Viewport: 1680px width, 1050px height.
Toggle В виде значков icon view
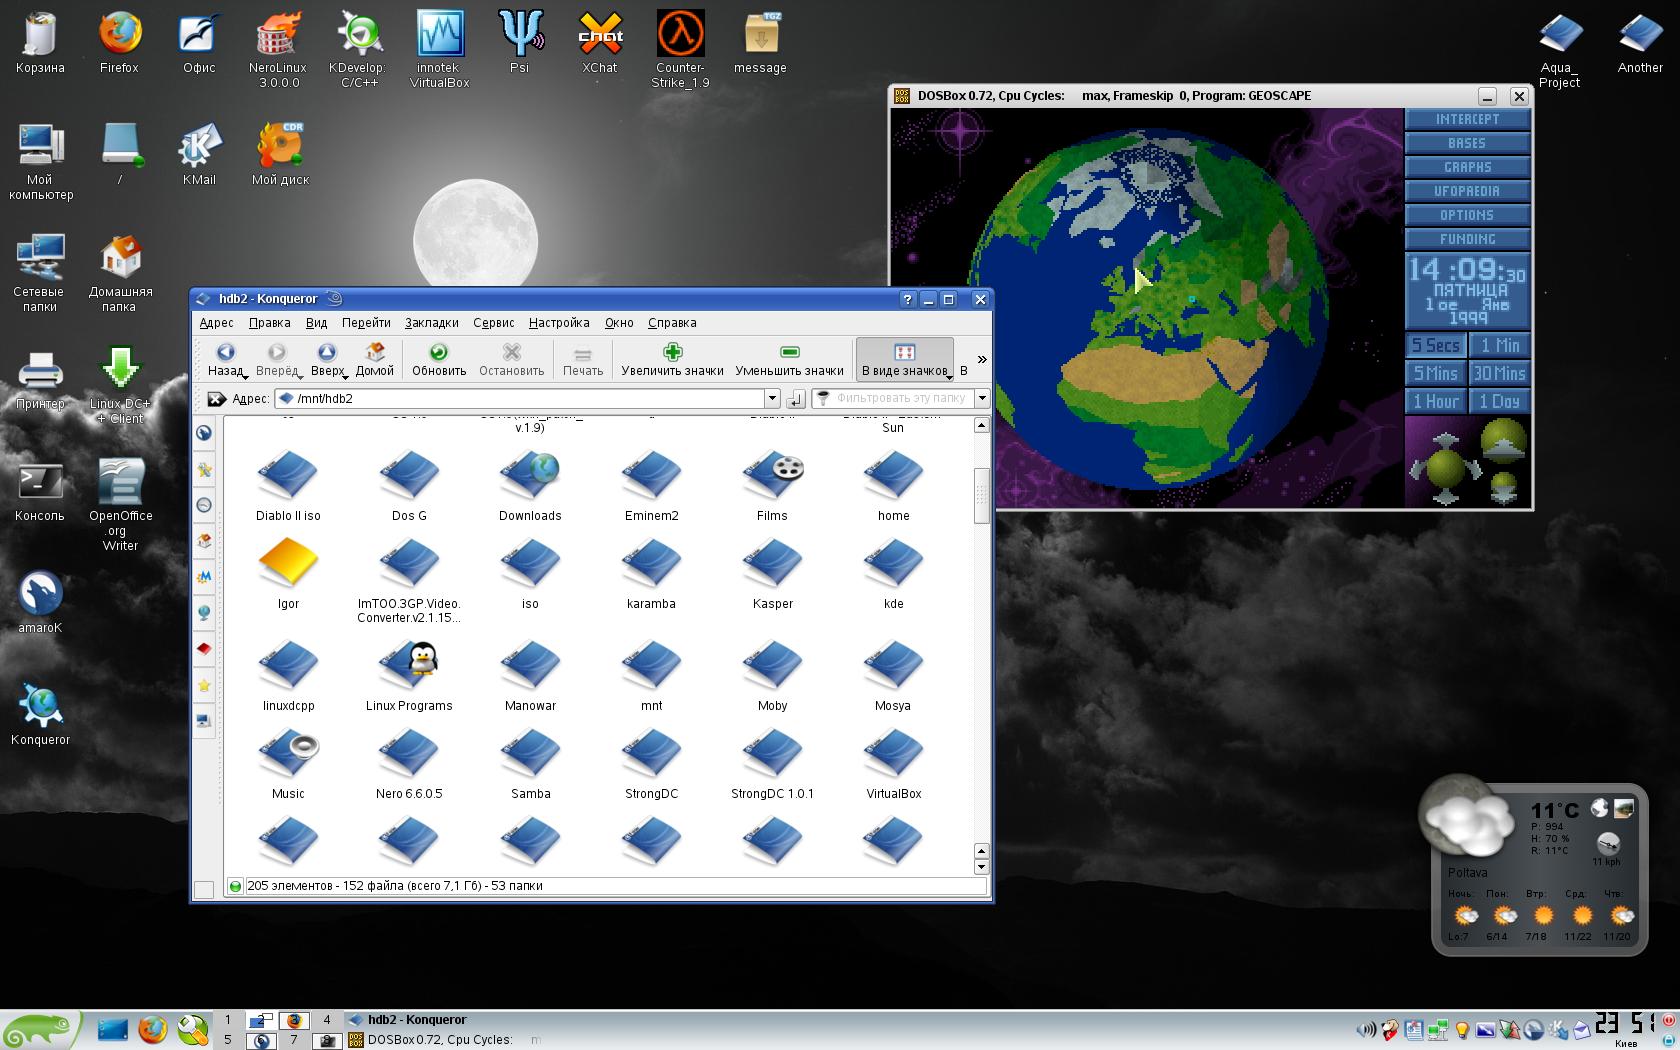pos(904,359)
